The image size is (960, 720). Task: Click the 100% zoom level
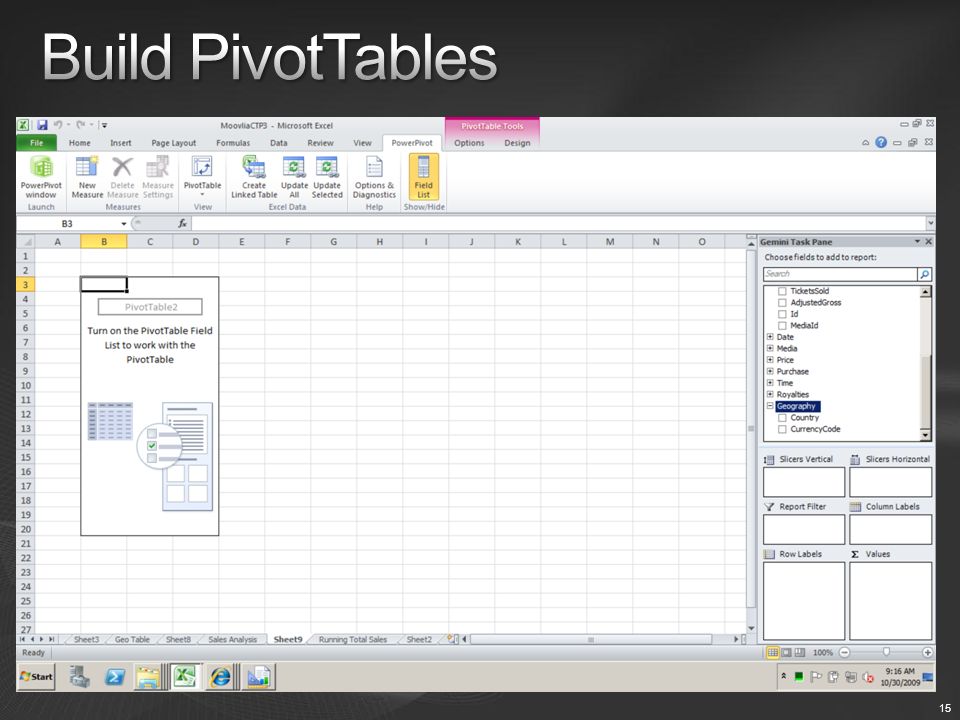pyautogui.click(x=822, y=653)
